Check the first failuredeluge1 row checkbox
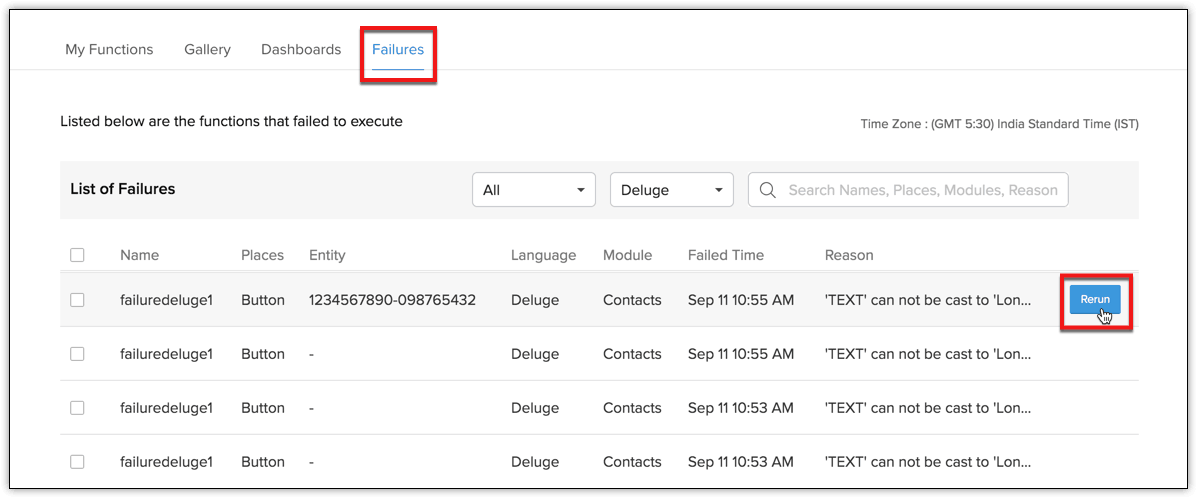Screen dimensions: 1197x498 77,300
